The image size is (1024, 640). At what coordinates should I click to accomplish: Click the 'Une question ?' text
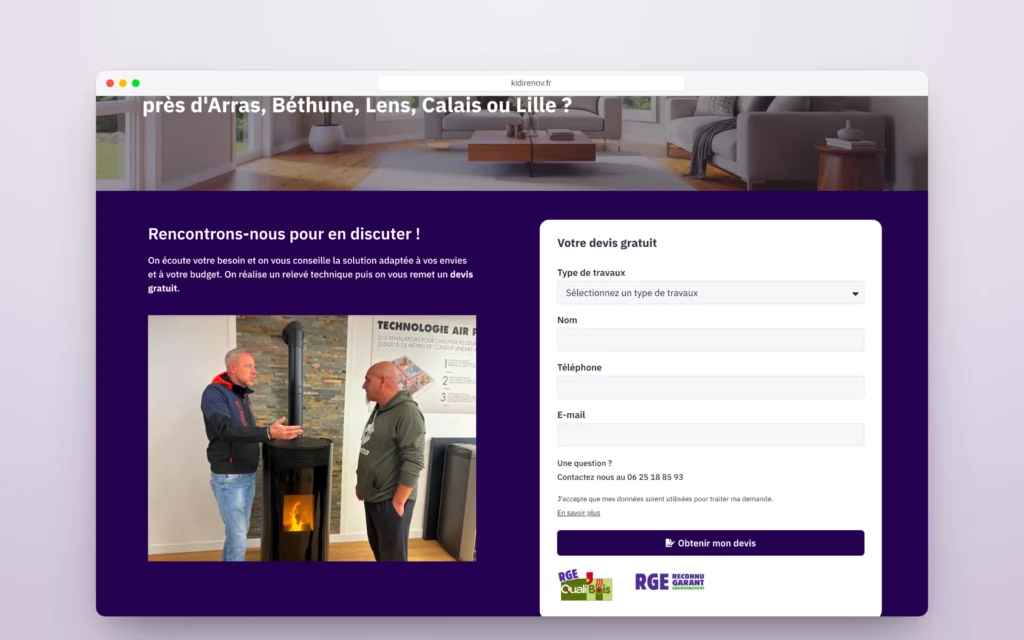pos(584,463)
